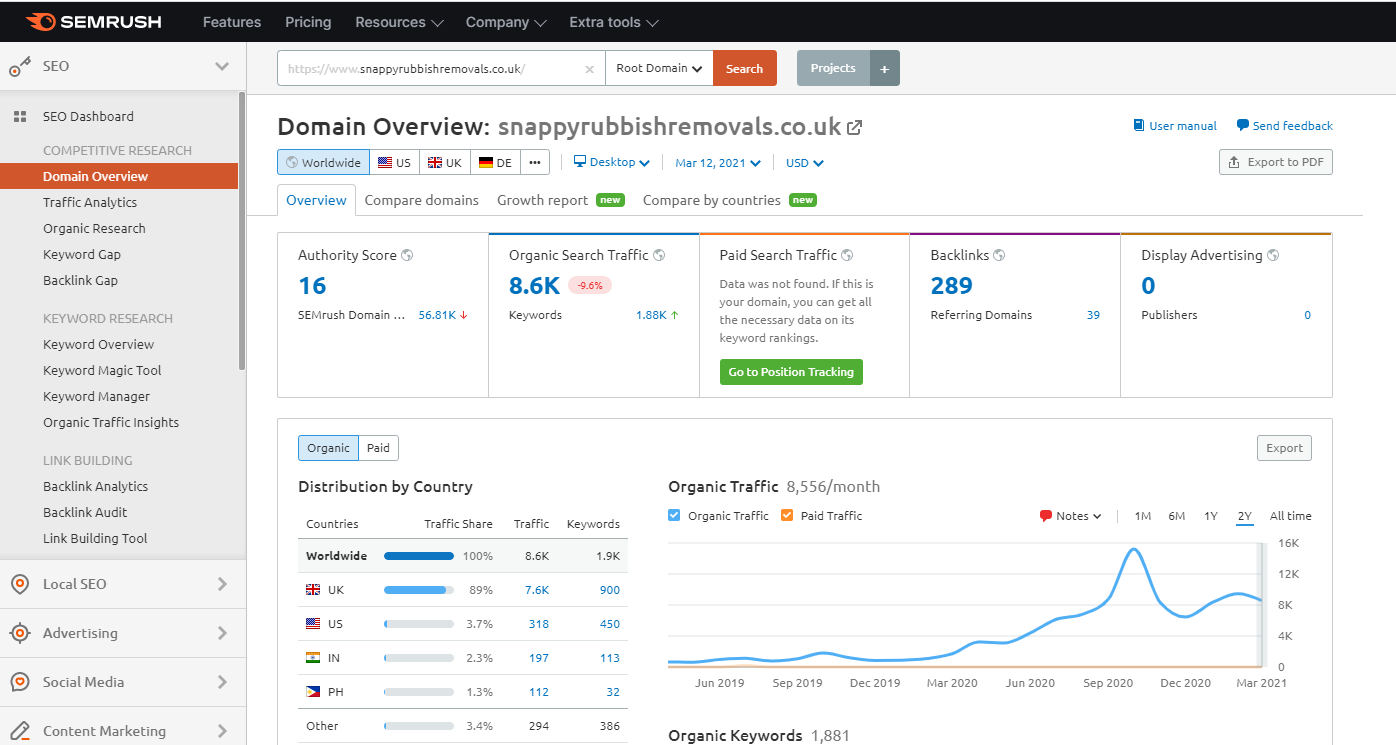Select the 1M time range
Viewport: 1396px width, 745px height.
[x=1143, y=516]
